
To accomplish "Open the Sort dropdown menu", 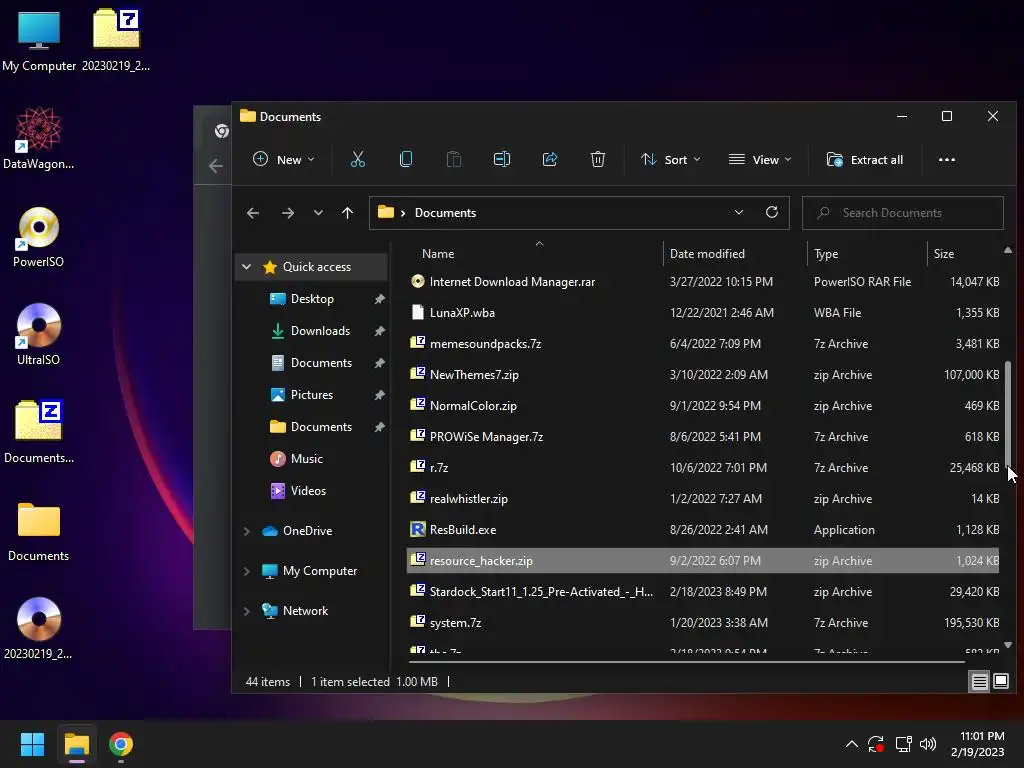I will pyautogui.click(x=670, y=159).
